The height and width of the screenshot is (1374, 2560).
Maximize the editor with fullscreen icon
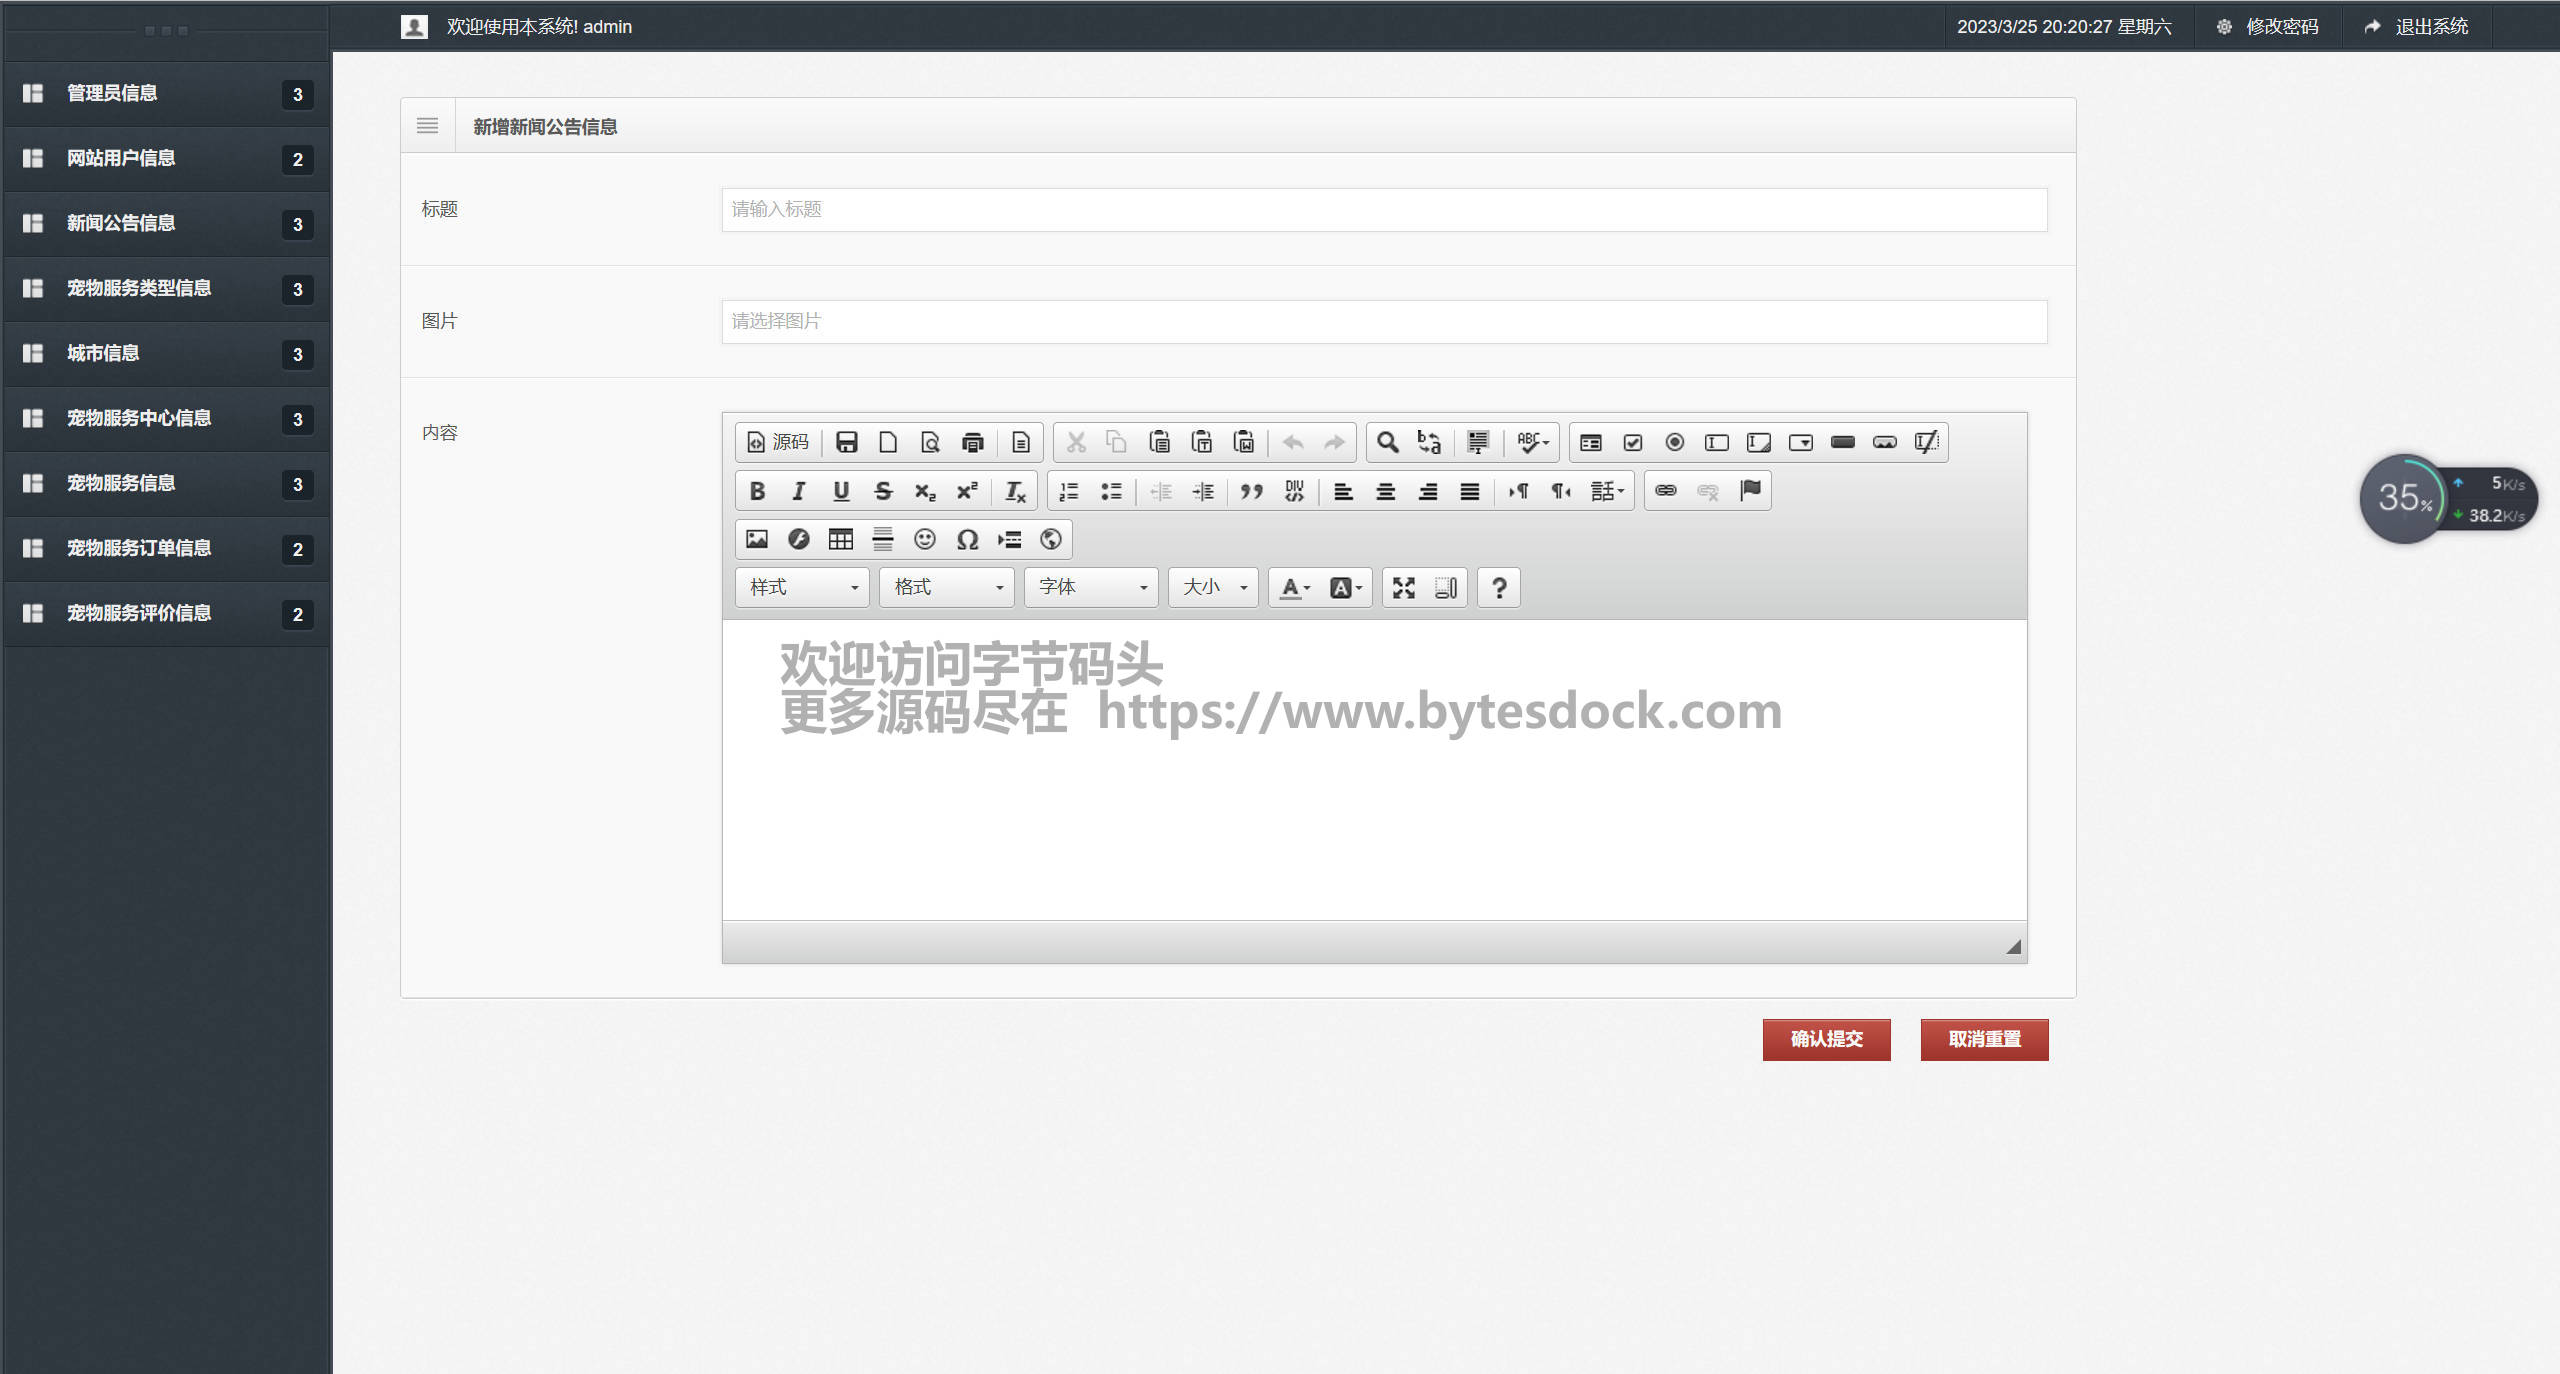[x=1404, y=588]
